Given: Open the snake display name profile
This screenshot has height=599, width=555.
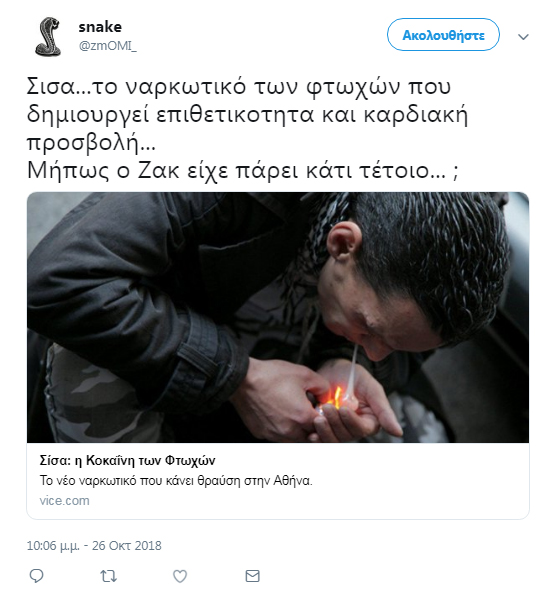Looking at the screenshot, I should [100, 27].
